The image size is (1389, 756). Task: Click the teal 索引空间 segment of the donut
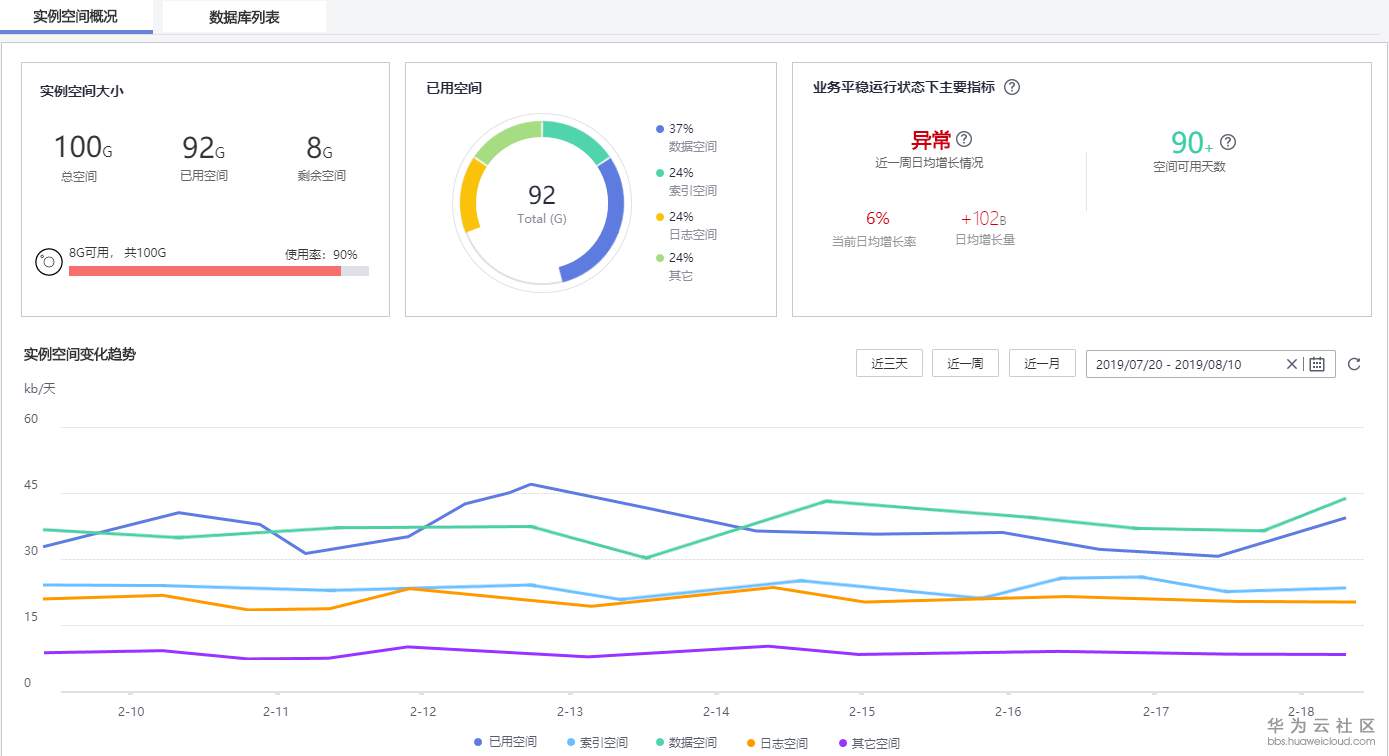(x=577, y=139)
